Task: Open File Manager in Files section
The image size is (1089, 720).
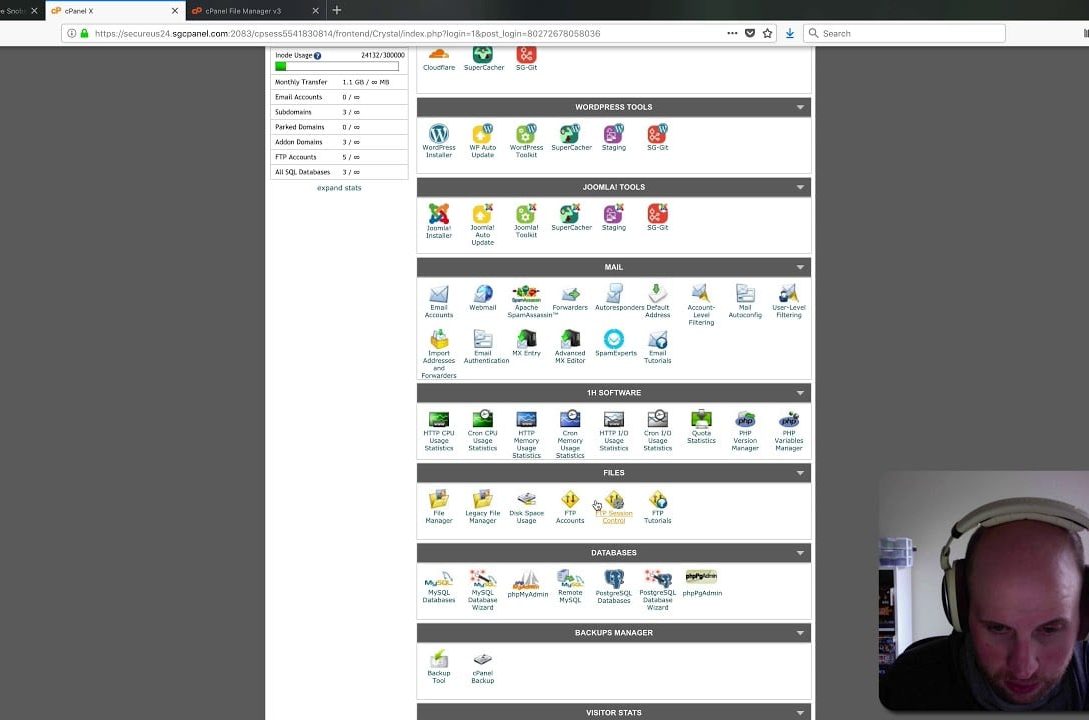Action: (438, 507)
